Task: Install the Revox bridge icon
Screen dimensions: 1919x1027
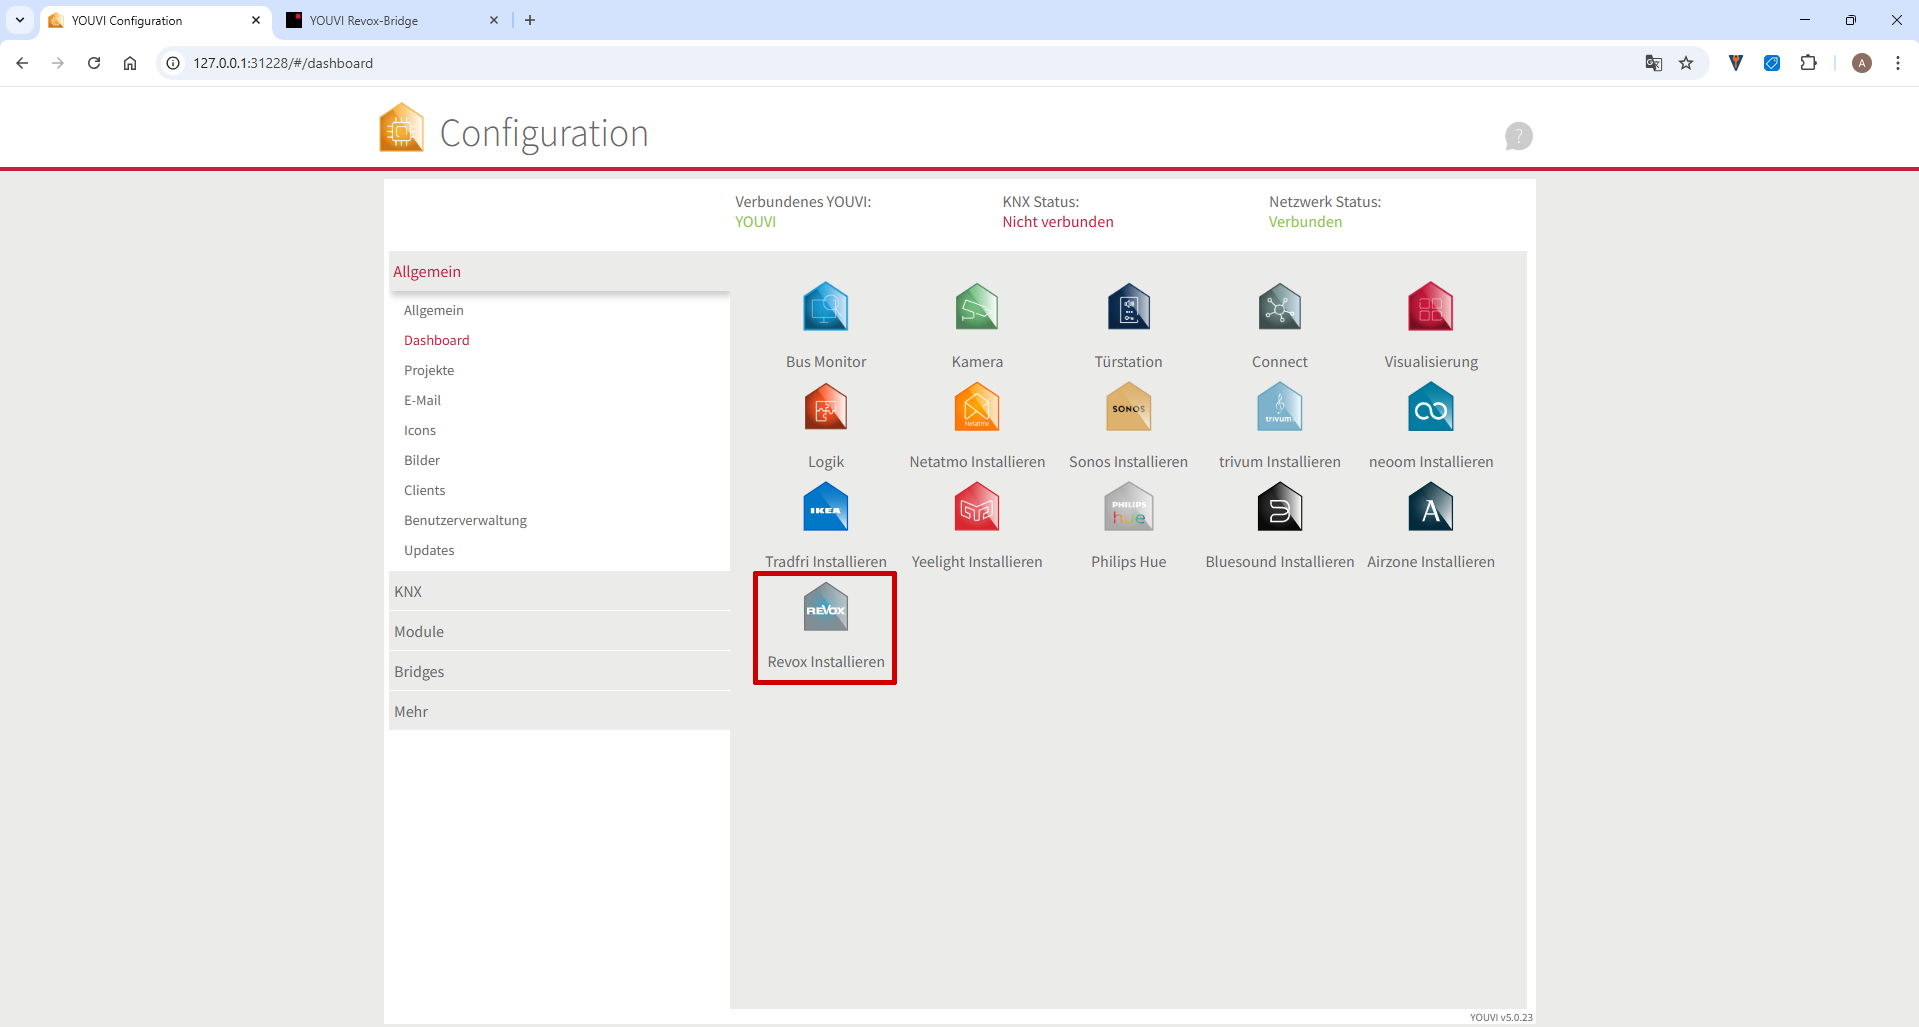Action: pyautogui.click(x=825, y=609)
